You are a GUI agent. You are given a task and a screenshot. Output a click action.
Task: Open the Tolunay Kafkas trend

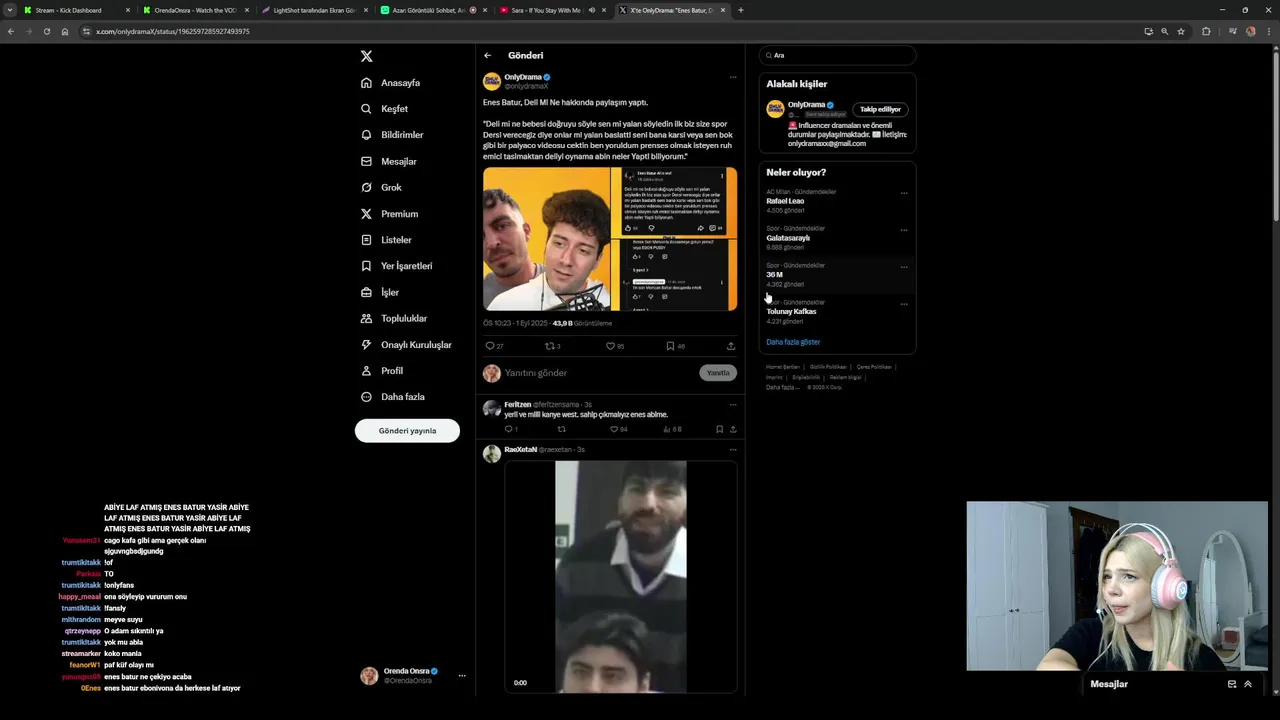point(791,312)
